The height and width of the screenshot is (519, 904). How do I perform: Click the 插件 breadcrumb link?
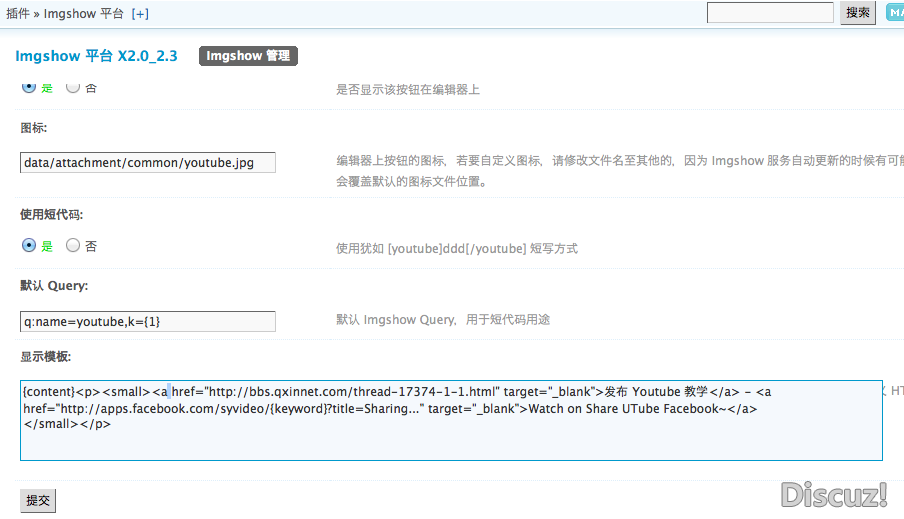[x=17, y=13]
